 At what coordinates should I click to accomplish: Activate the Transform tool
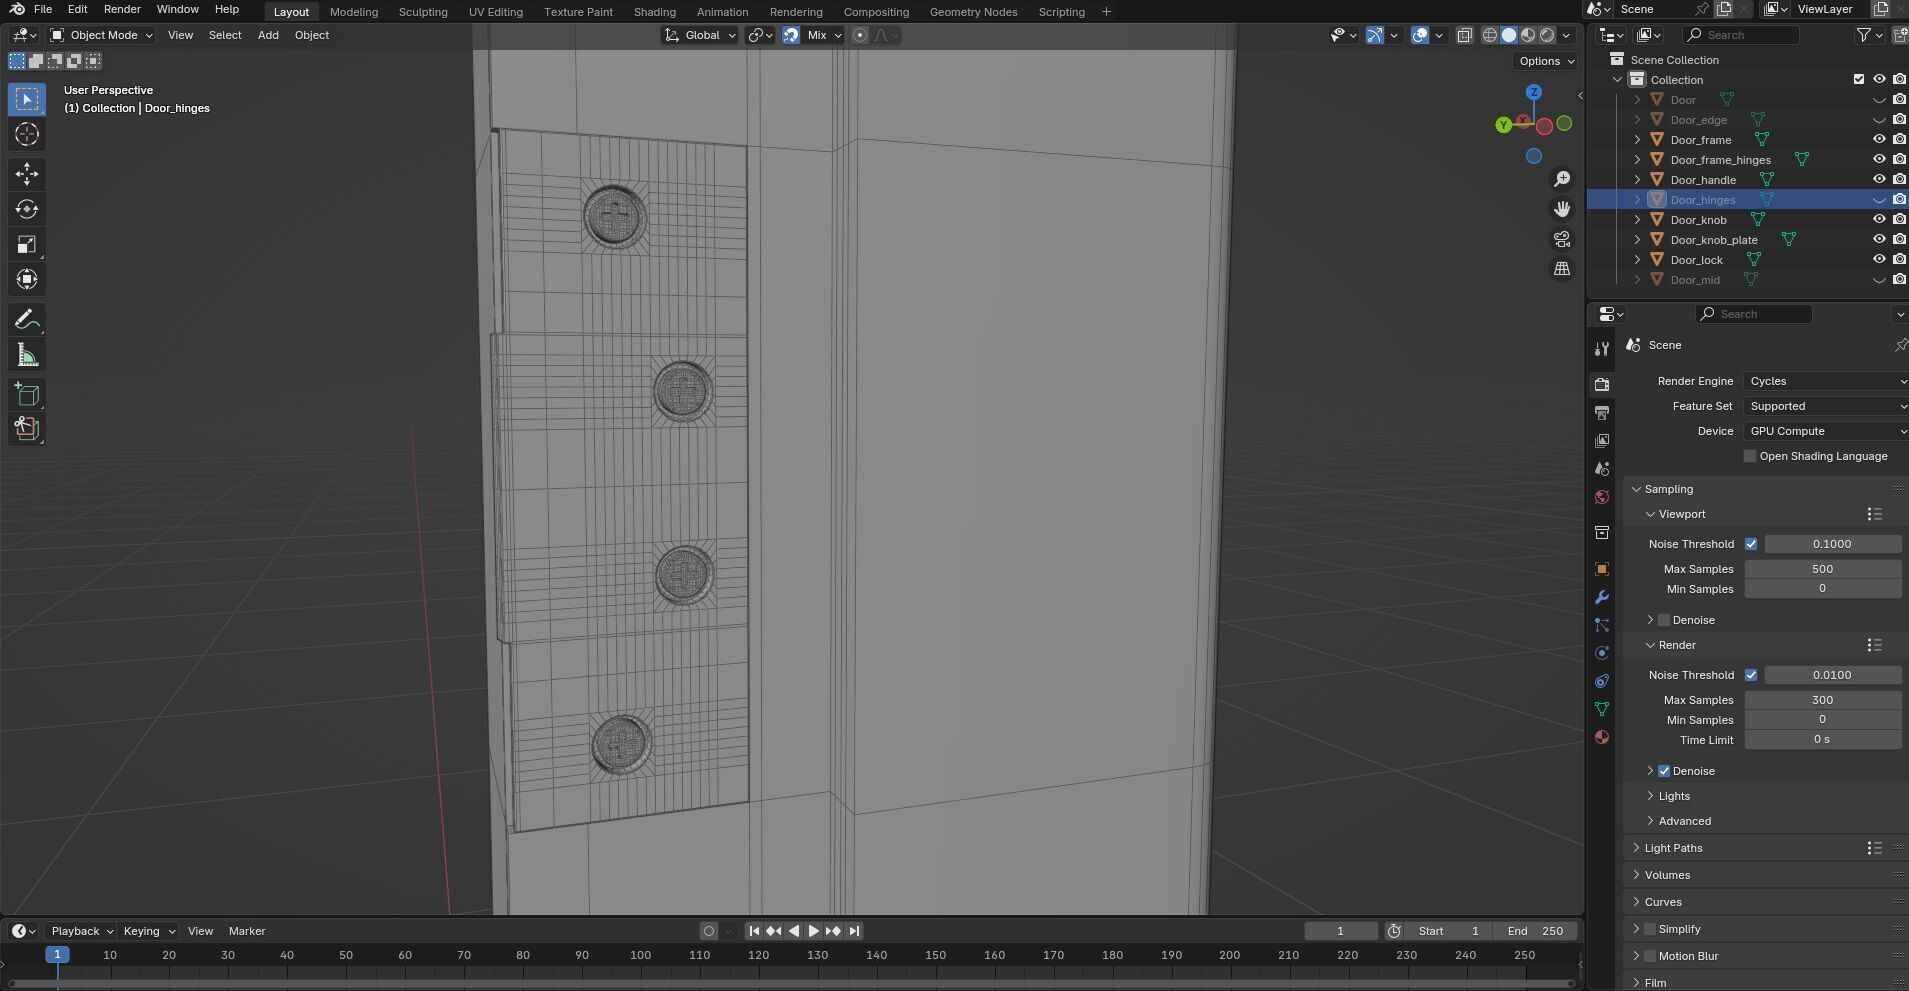[x=27, y=279]
